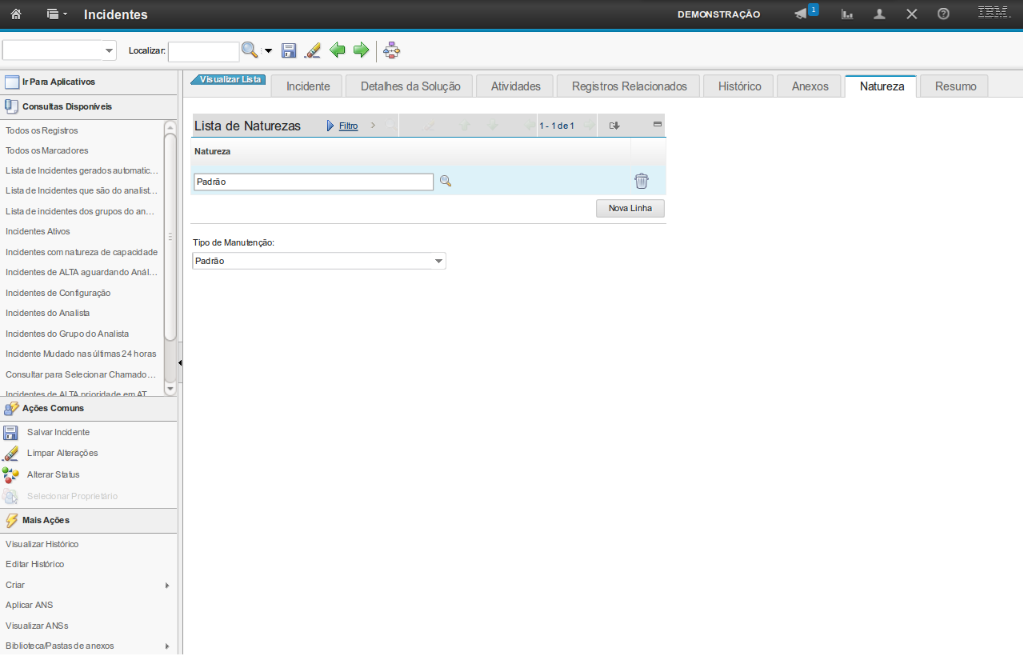1023x655 pixels.
Task: Click the Nova Linha button
Action: pos(630,208)
